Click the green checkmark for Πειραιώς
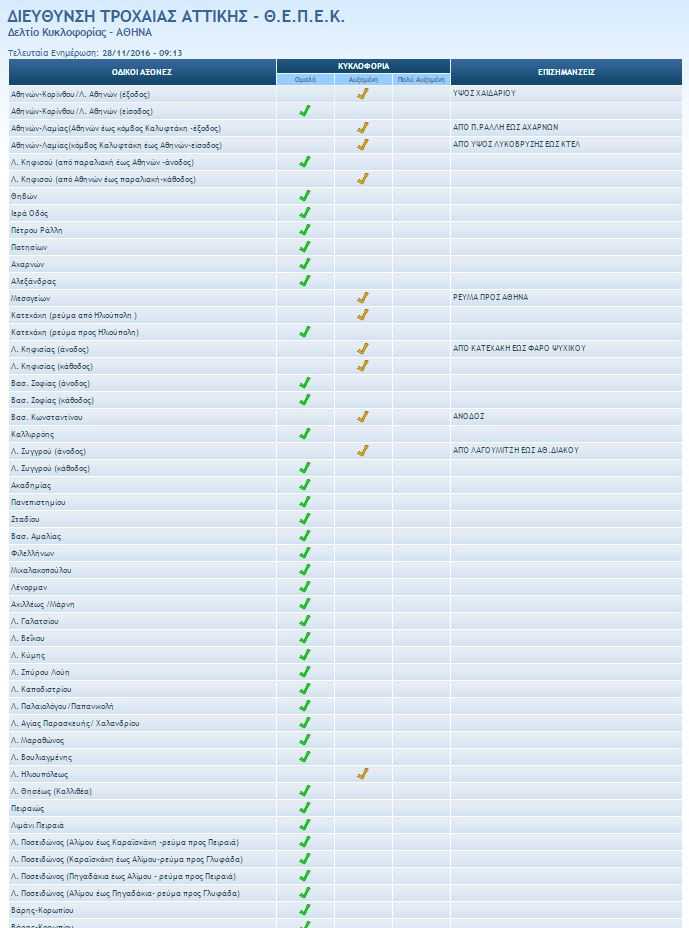 (304, 808)
